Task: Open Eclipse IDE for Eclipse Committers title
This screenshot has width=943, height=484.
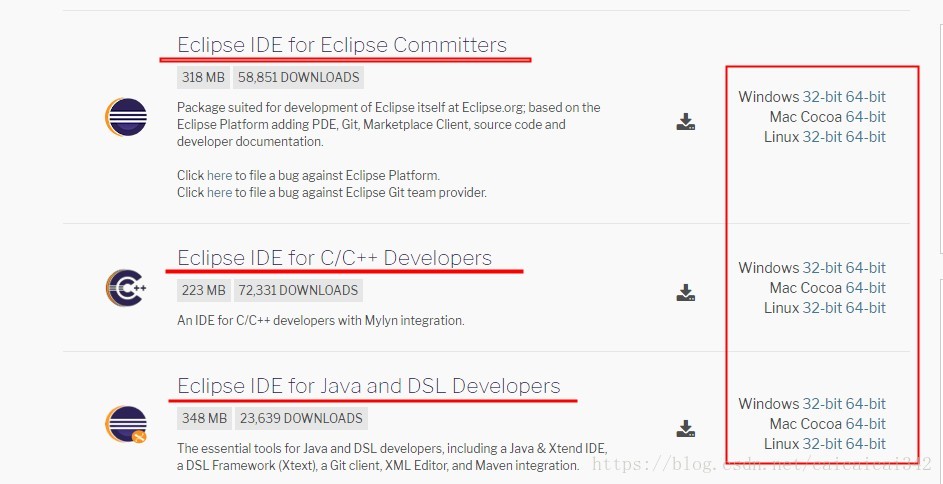Action: pyautogui.click(x=342, y=44)
